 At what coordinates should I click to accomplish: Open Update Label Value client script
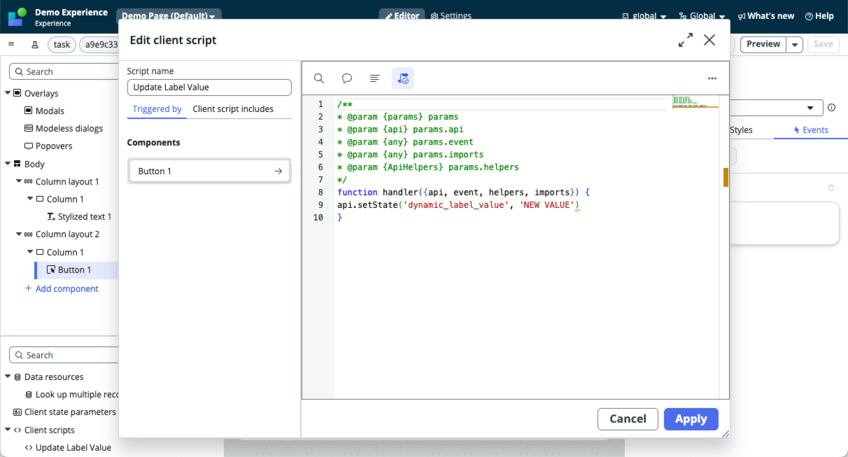(x=68, y=447)
